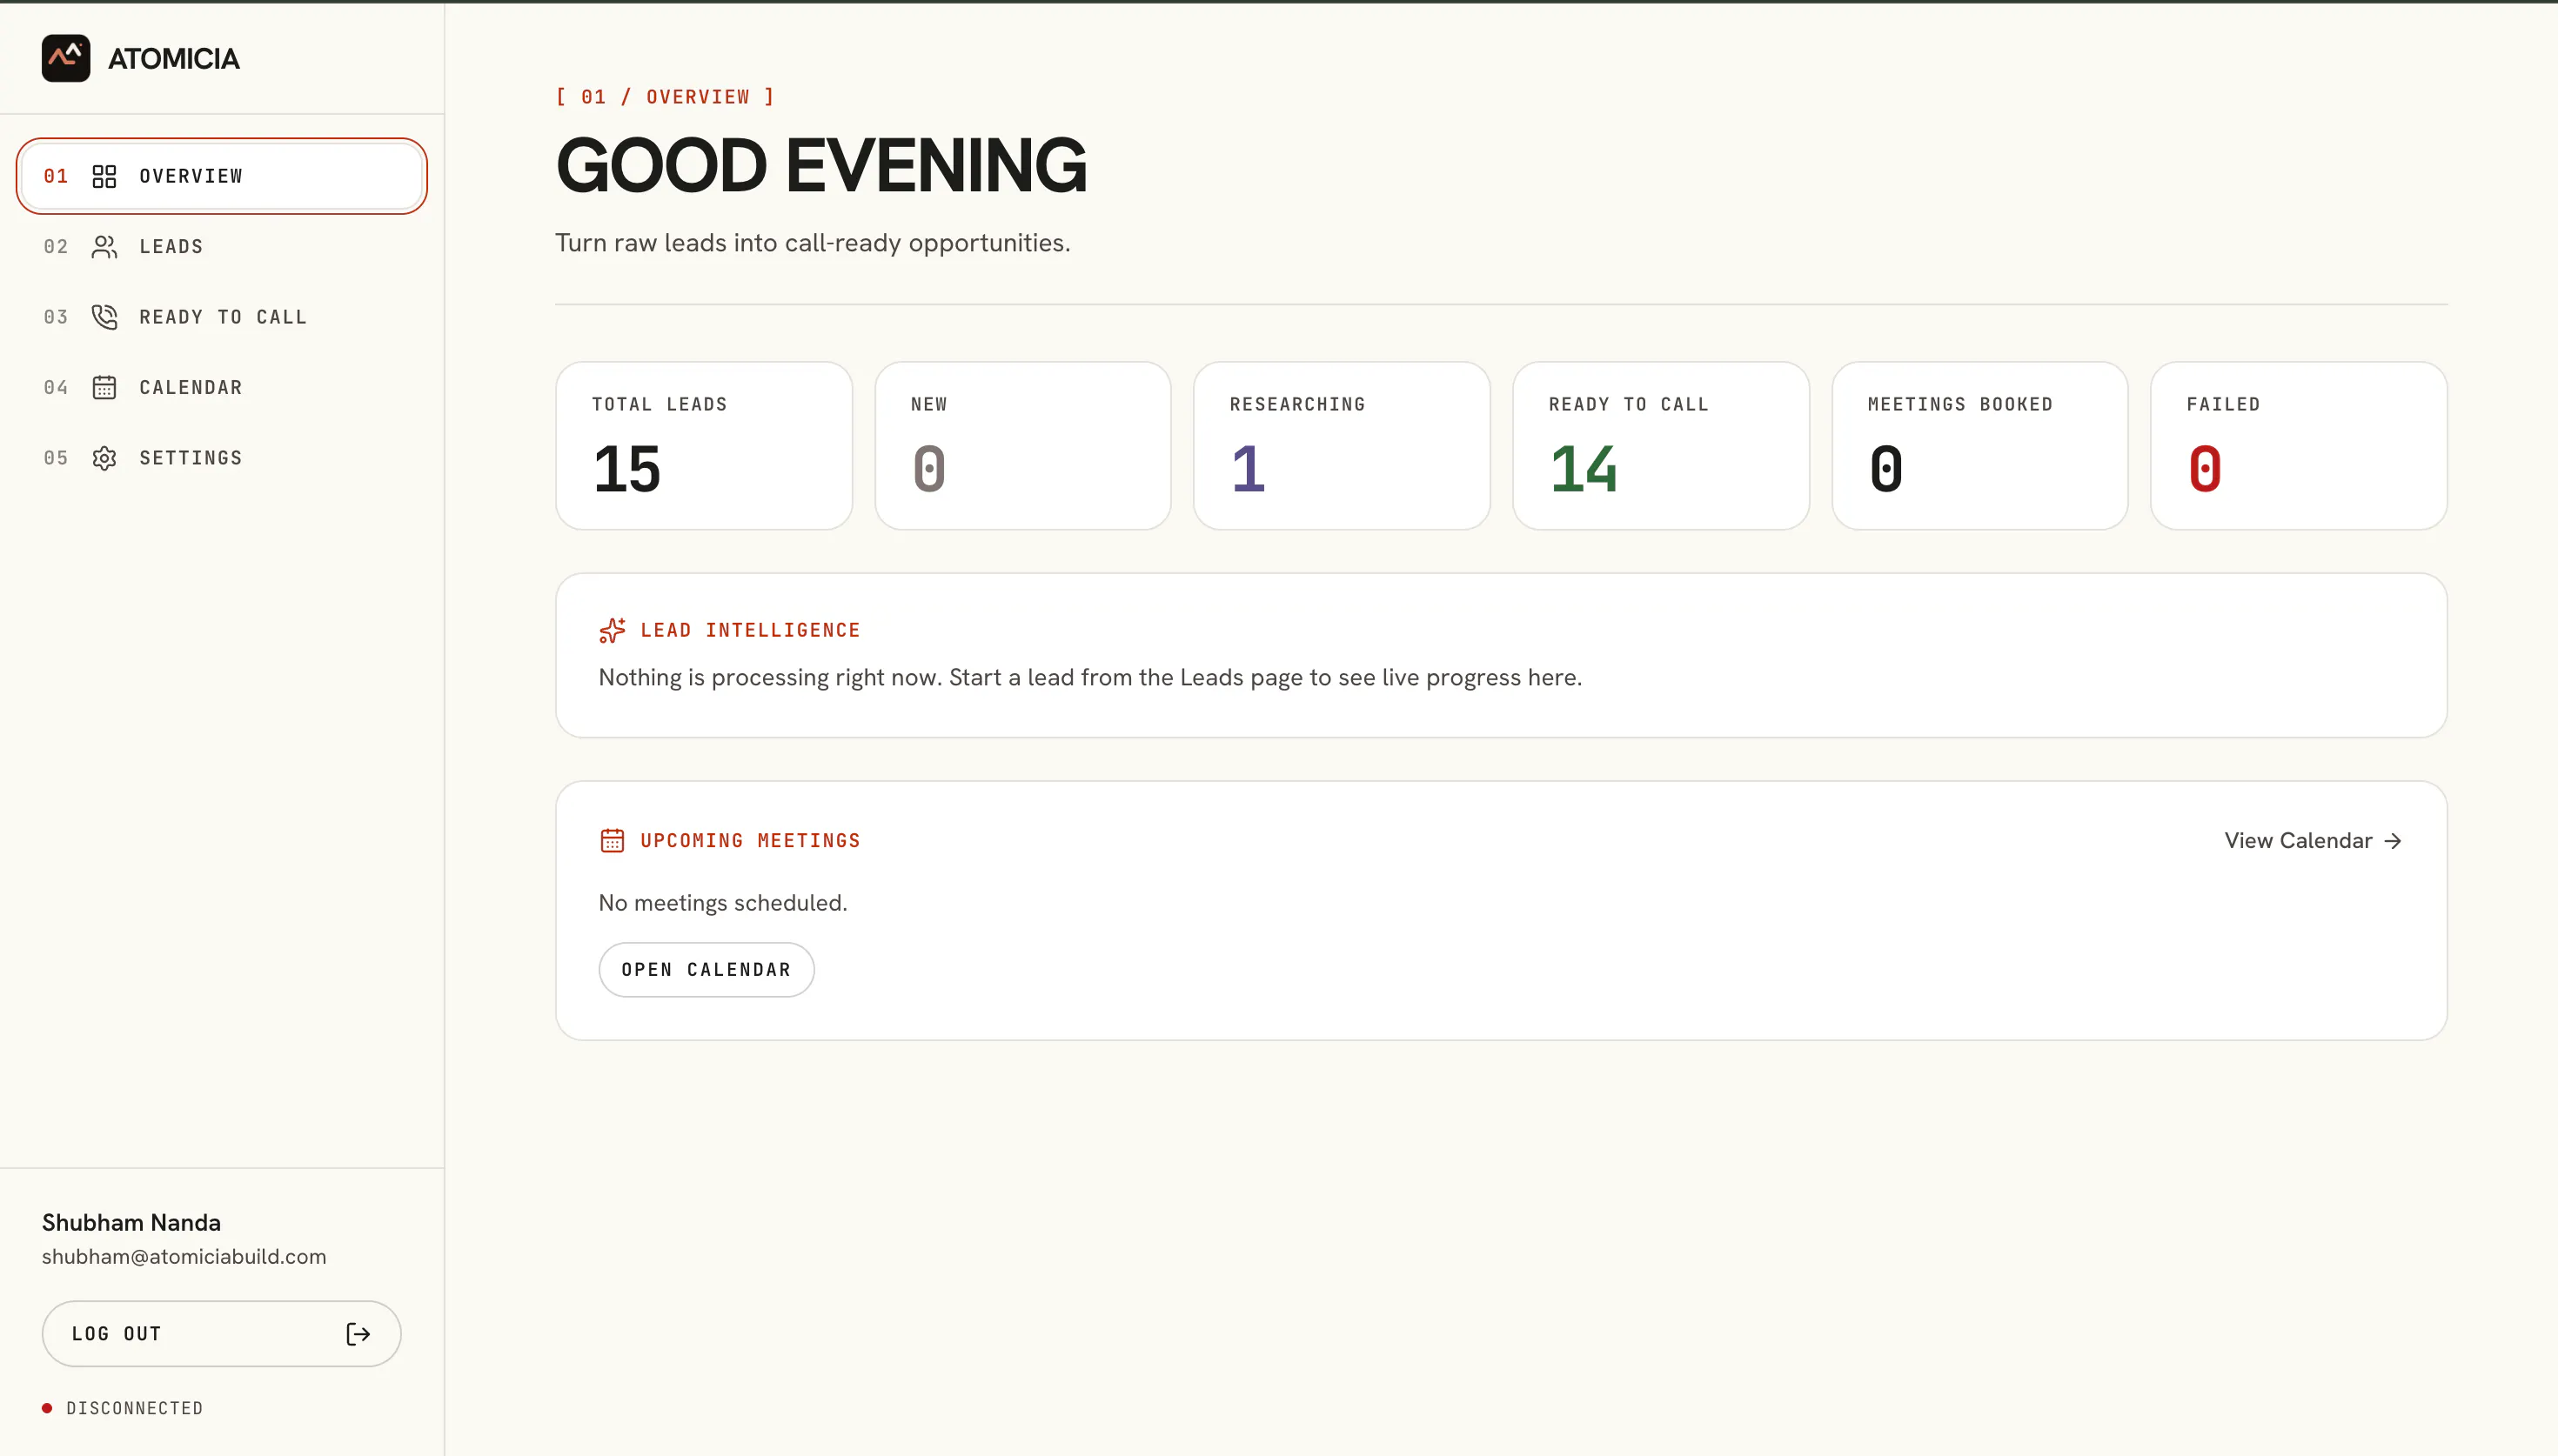Click the red 0 under Failed
Viewport: 2558px width, 1456px height.
point(2205,469)
